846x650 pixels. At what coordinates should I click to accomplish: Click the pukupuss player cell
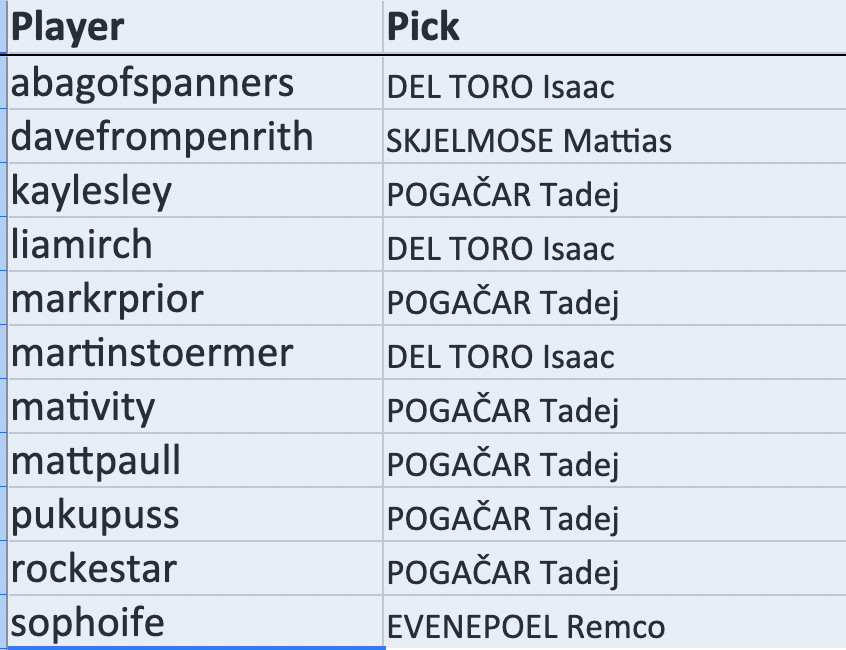pyautogui.click(x=195, y=516)
